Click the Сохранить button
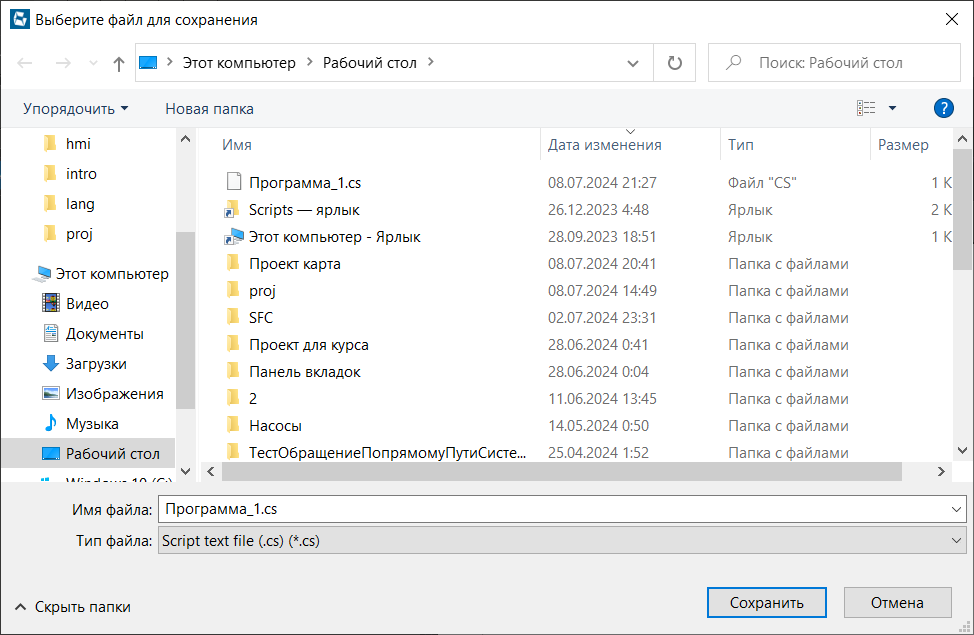Screen dimensions: 974x635 click(766, 603)
